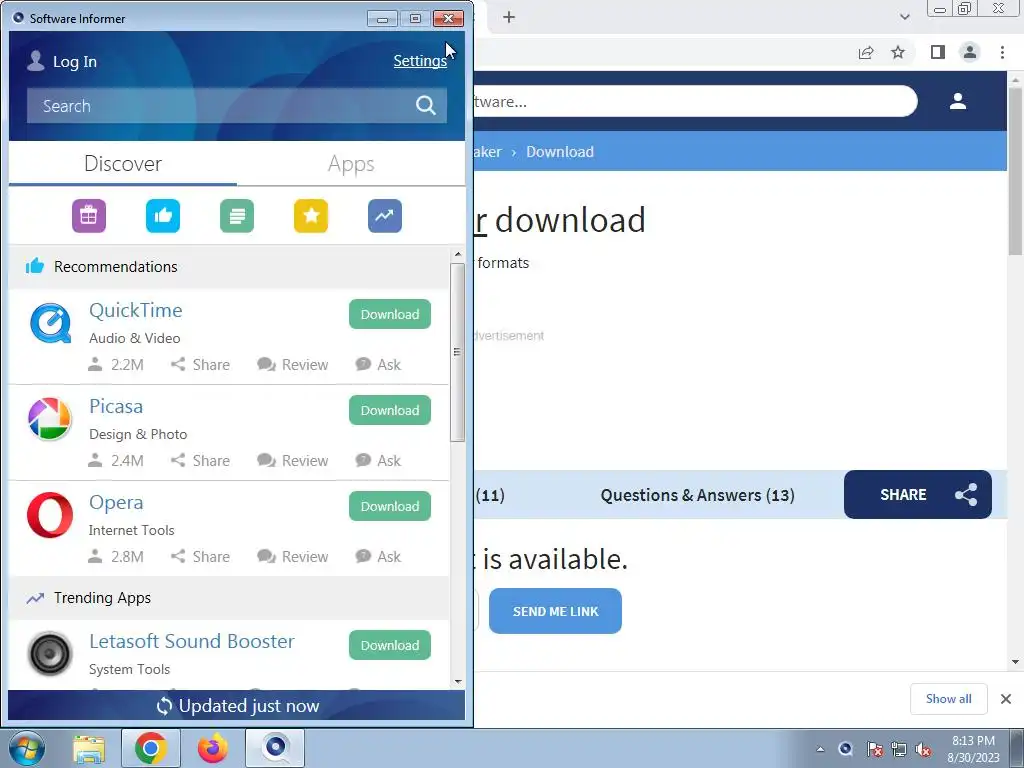The image size is (1024, 768).
Task: Click the search magnifier icon in Software Informer
Action: [426, 105]
